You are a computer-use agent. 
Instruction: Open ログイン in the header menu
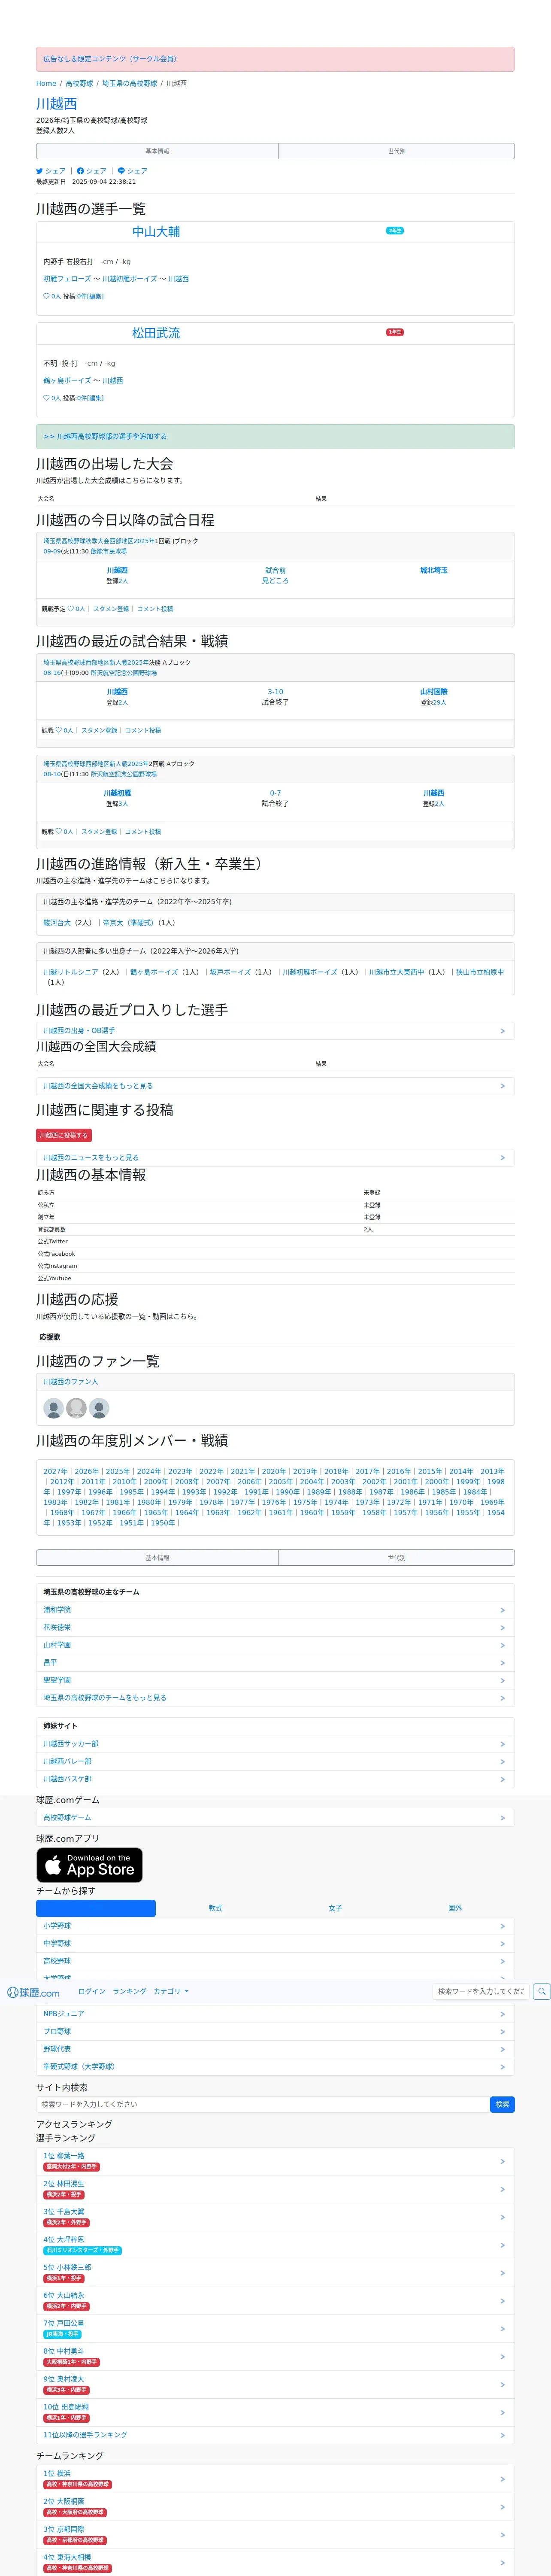pyautogui.click(x=92, y=1991)
